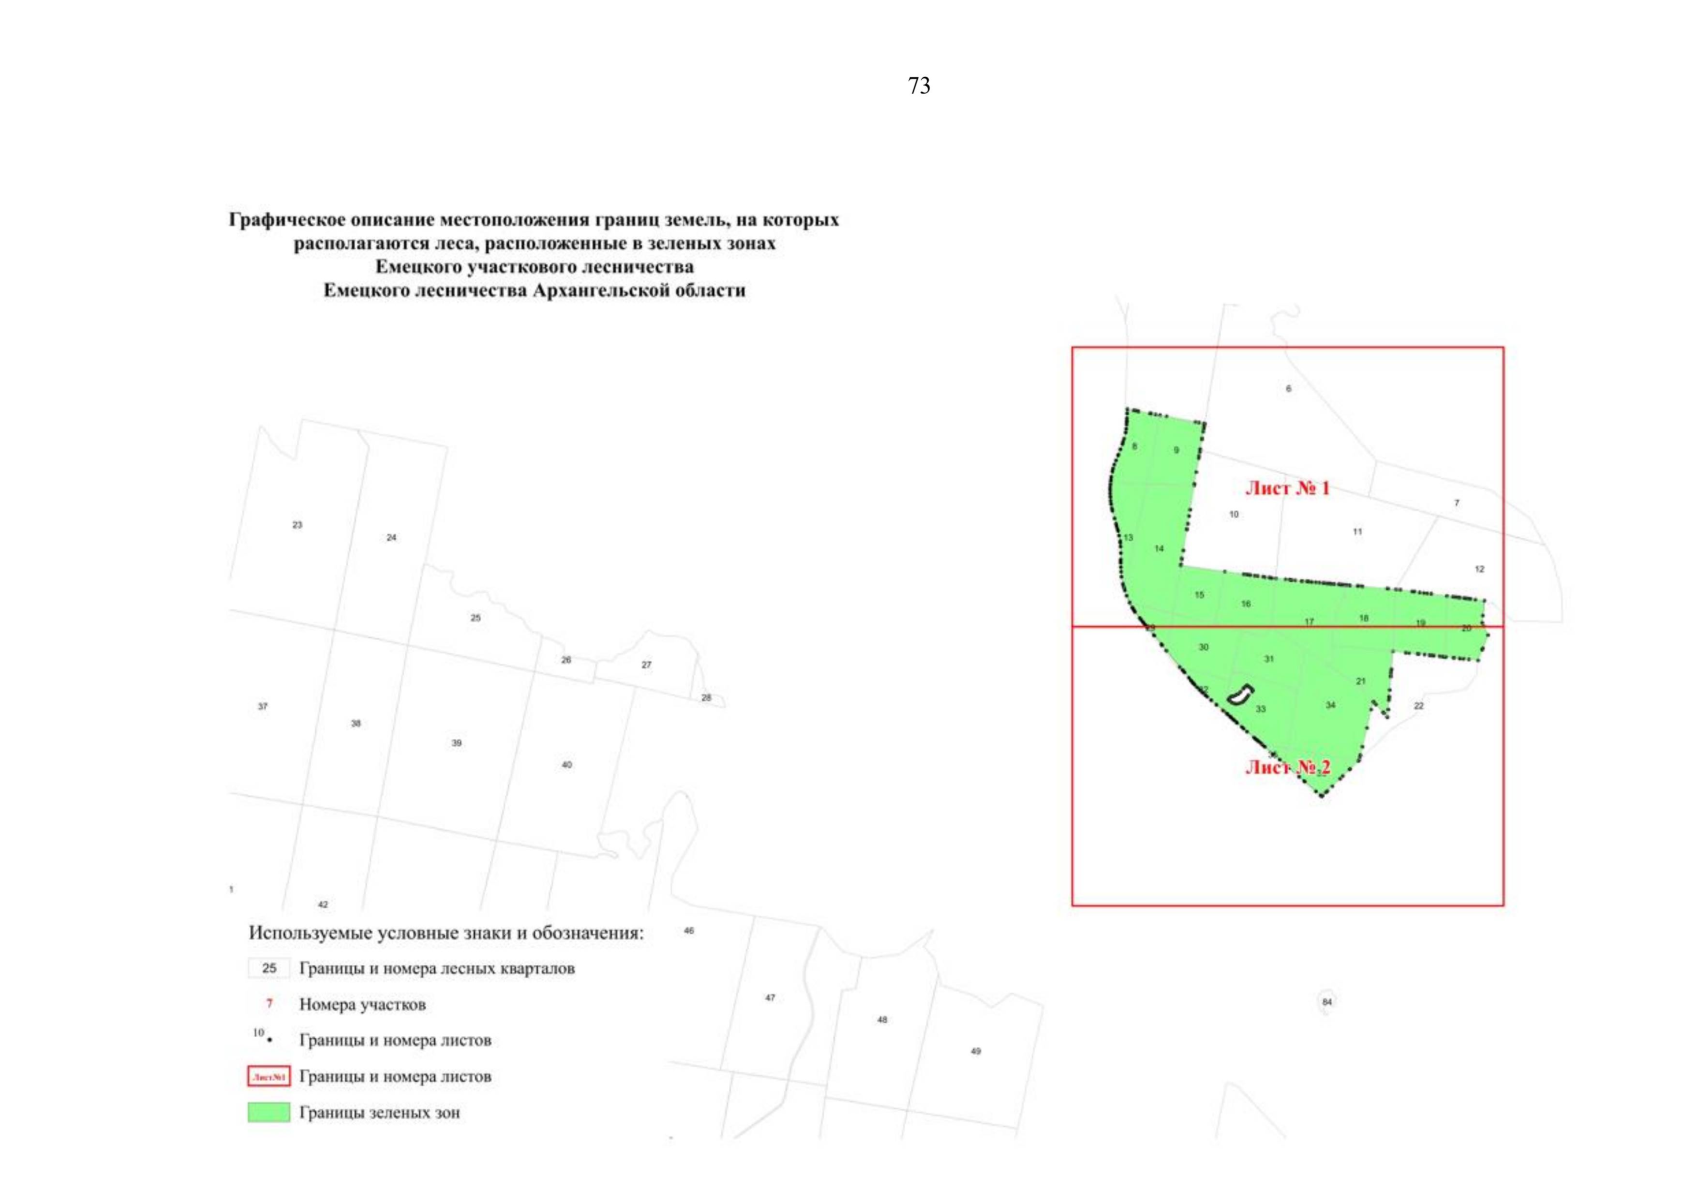1697x1200 pixels.
Task: Click the 'Номера участков' legend text
Action: coord(362,1004)
